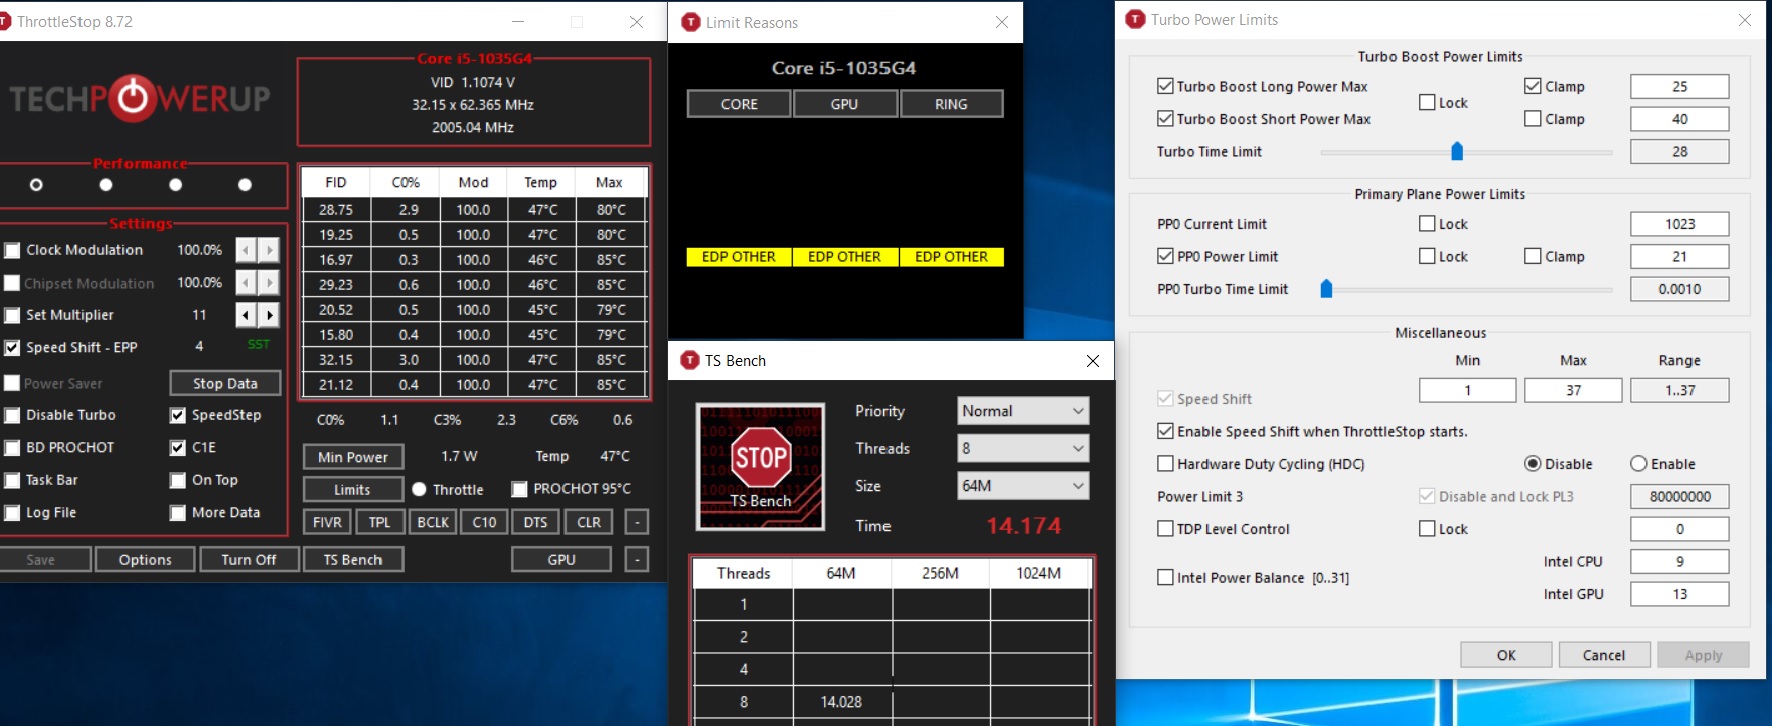
Task: Increase Set Multiplier with the right arrow
Action: click(268, 315)
